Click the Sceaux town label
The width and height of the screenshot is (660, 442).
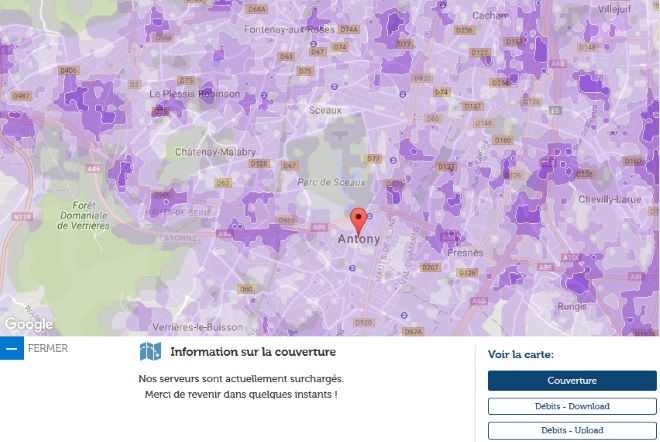(x=325, y=110)
